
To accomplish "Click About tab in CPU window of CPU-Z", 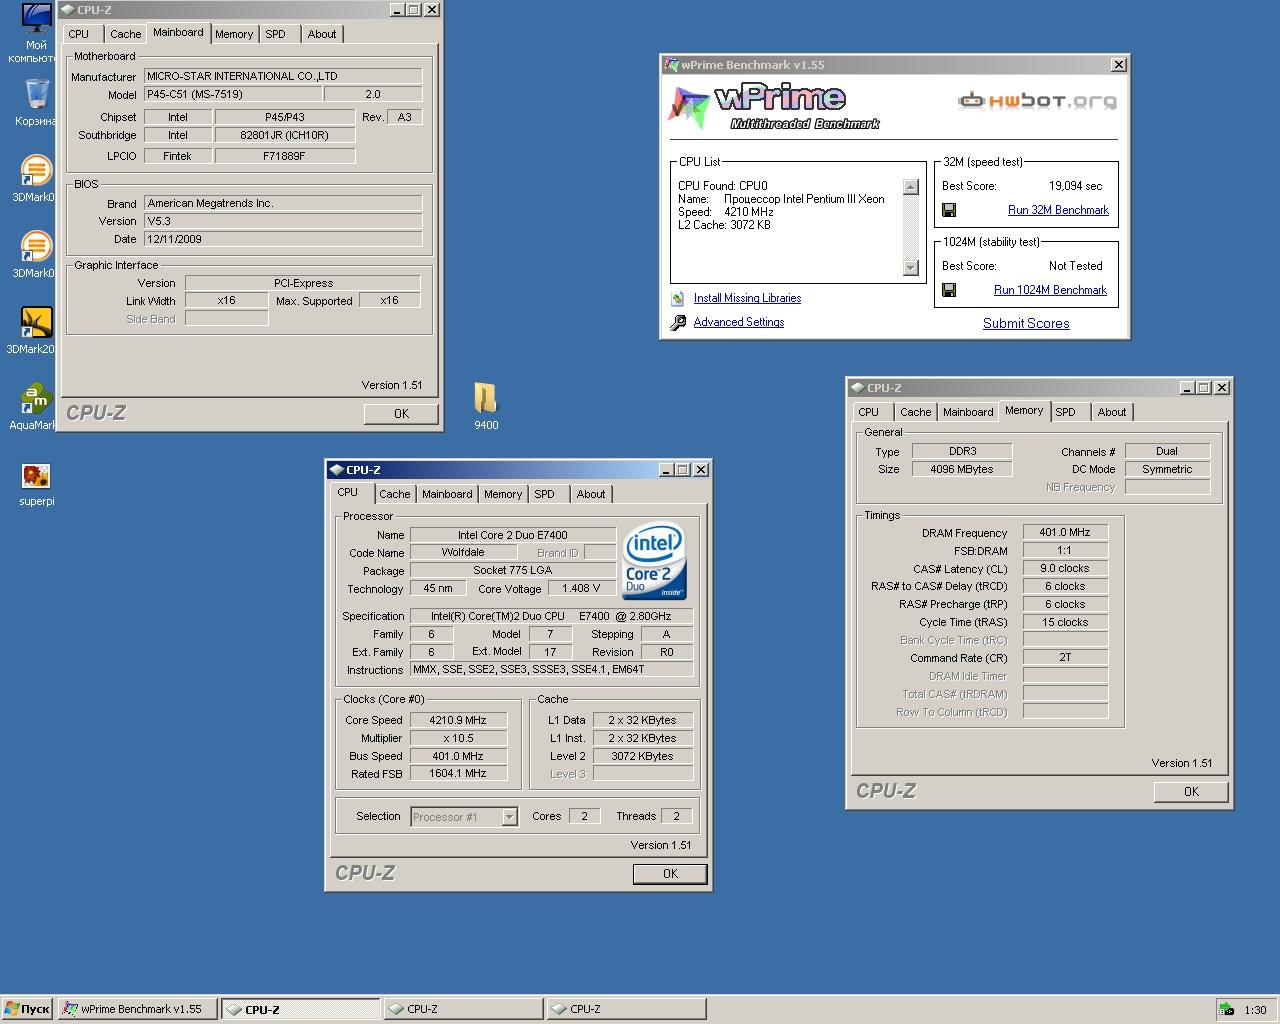I will [x=591, y=494].
